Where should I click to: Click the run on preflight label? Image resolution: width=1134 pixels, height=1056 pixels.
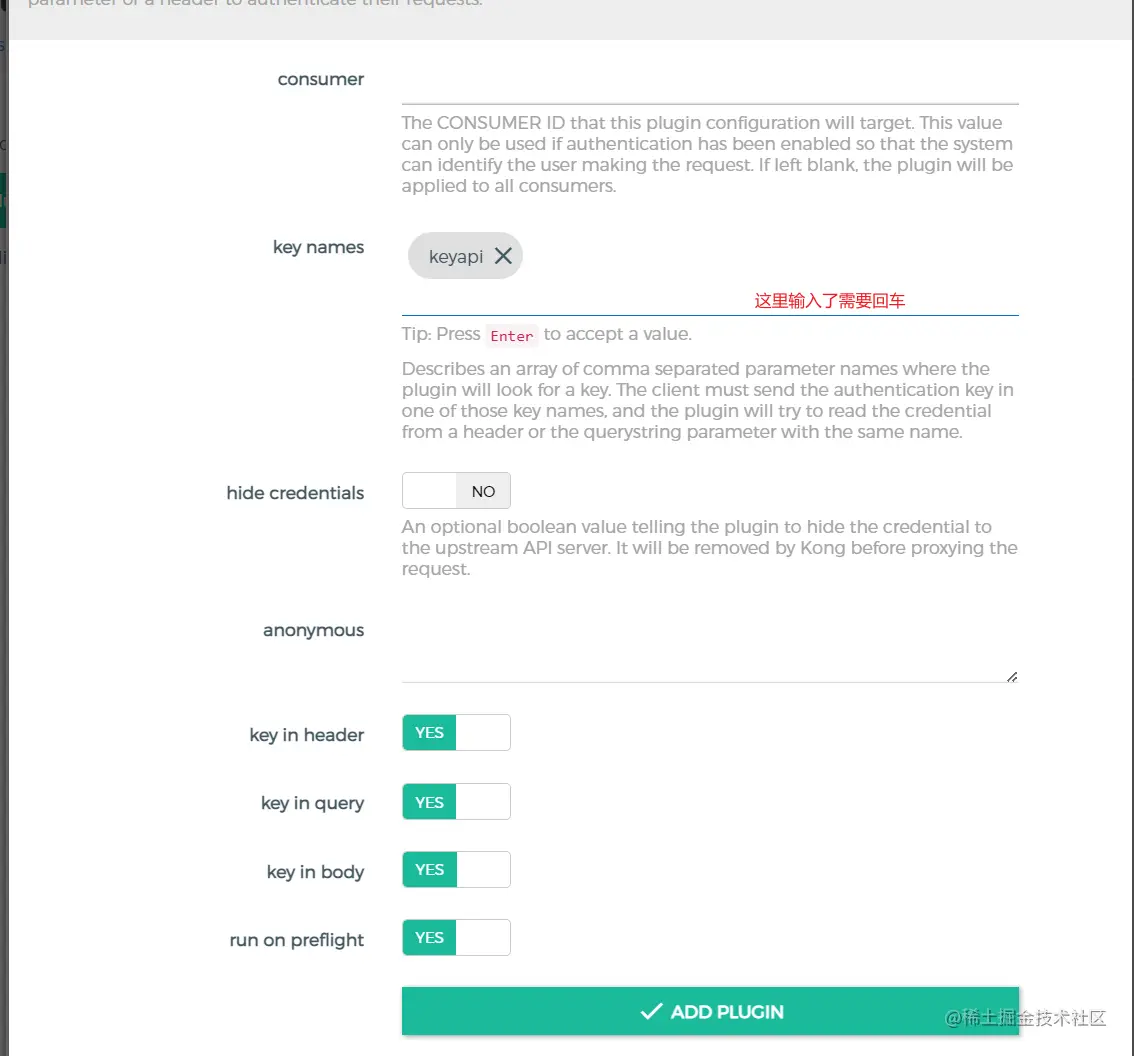296,940
